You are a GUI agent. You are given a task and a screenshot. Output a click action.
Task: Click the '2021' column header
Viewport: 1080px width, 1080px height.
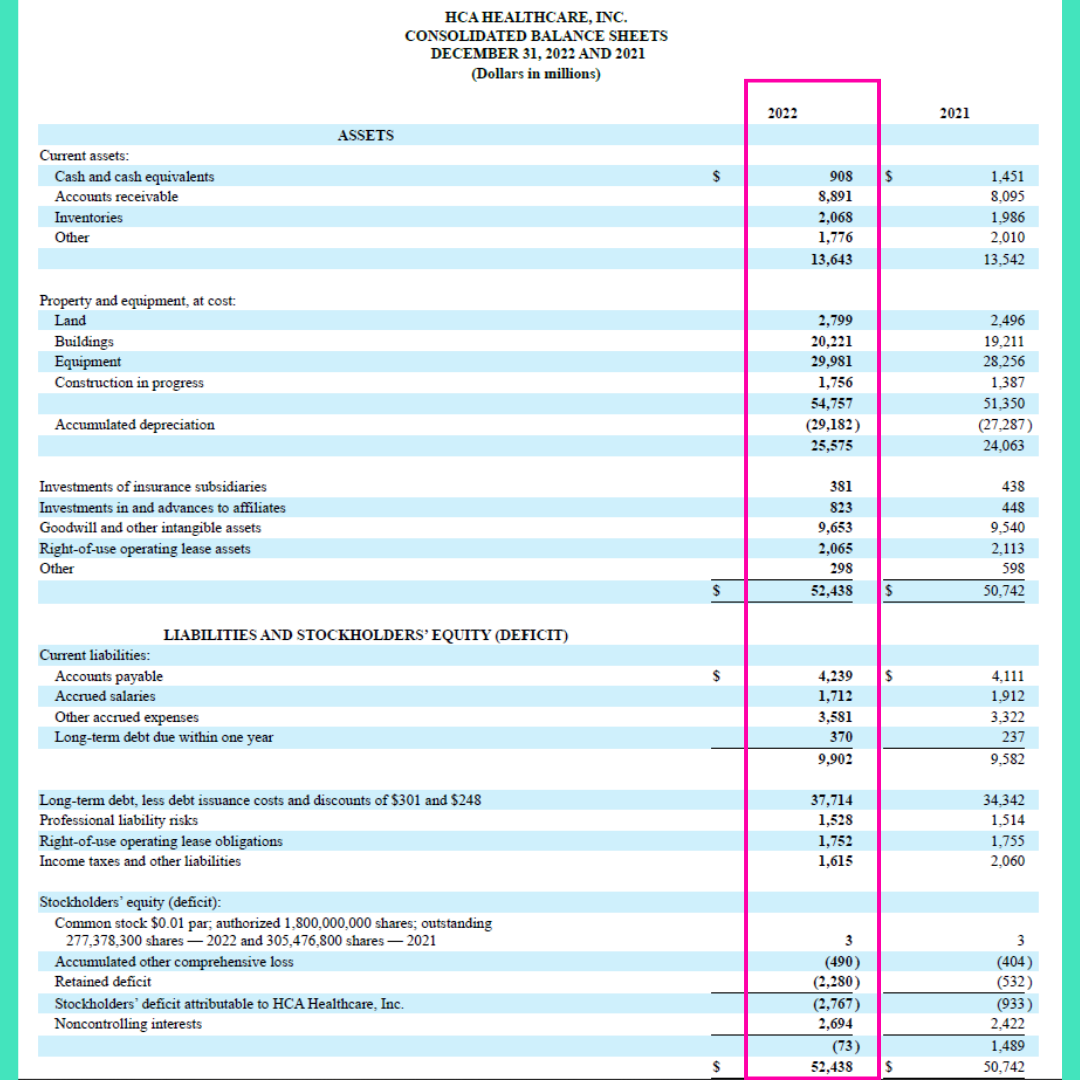[x=955, y=114]
